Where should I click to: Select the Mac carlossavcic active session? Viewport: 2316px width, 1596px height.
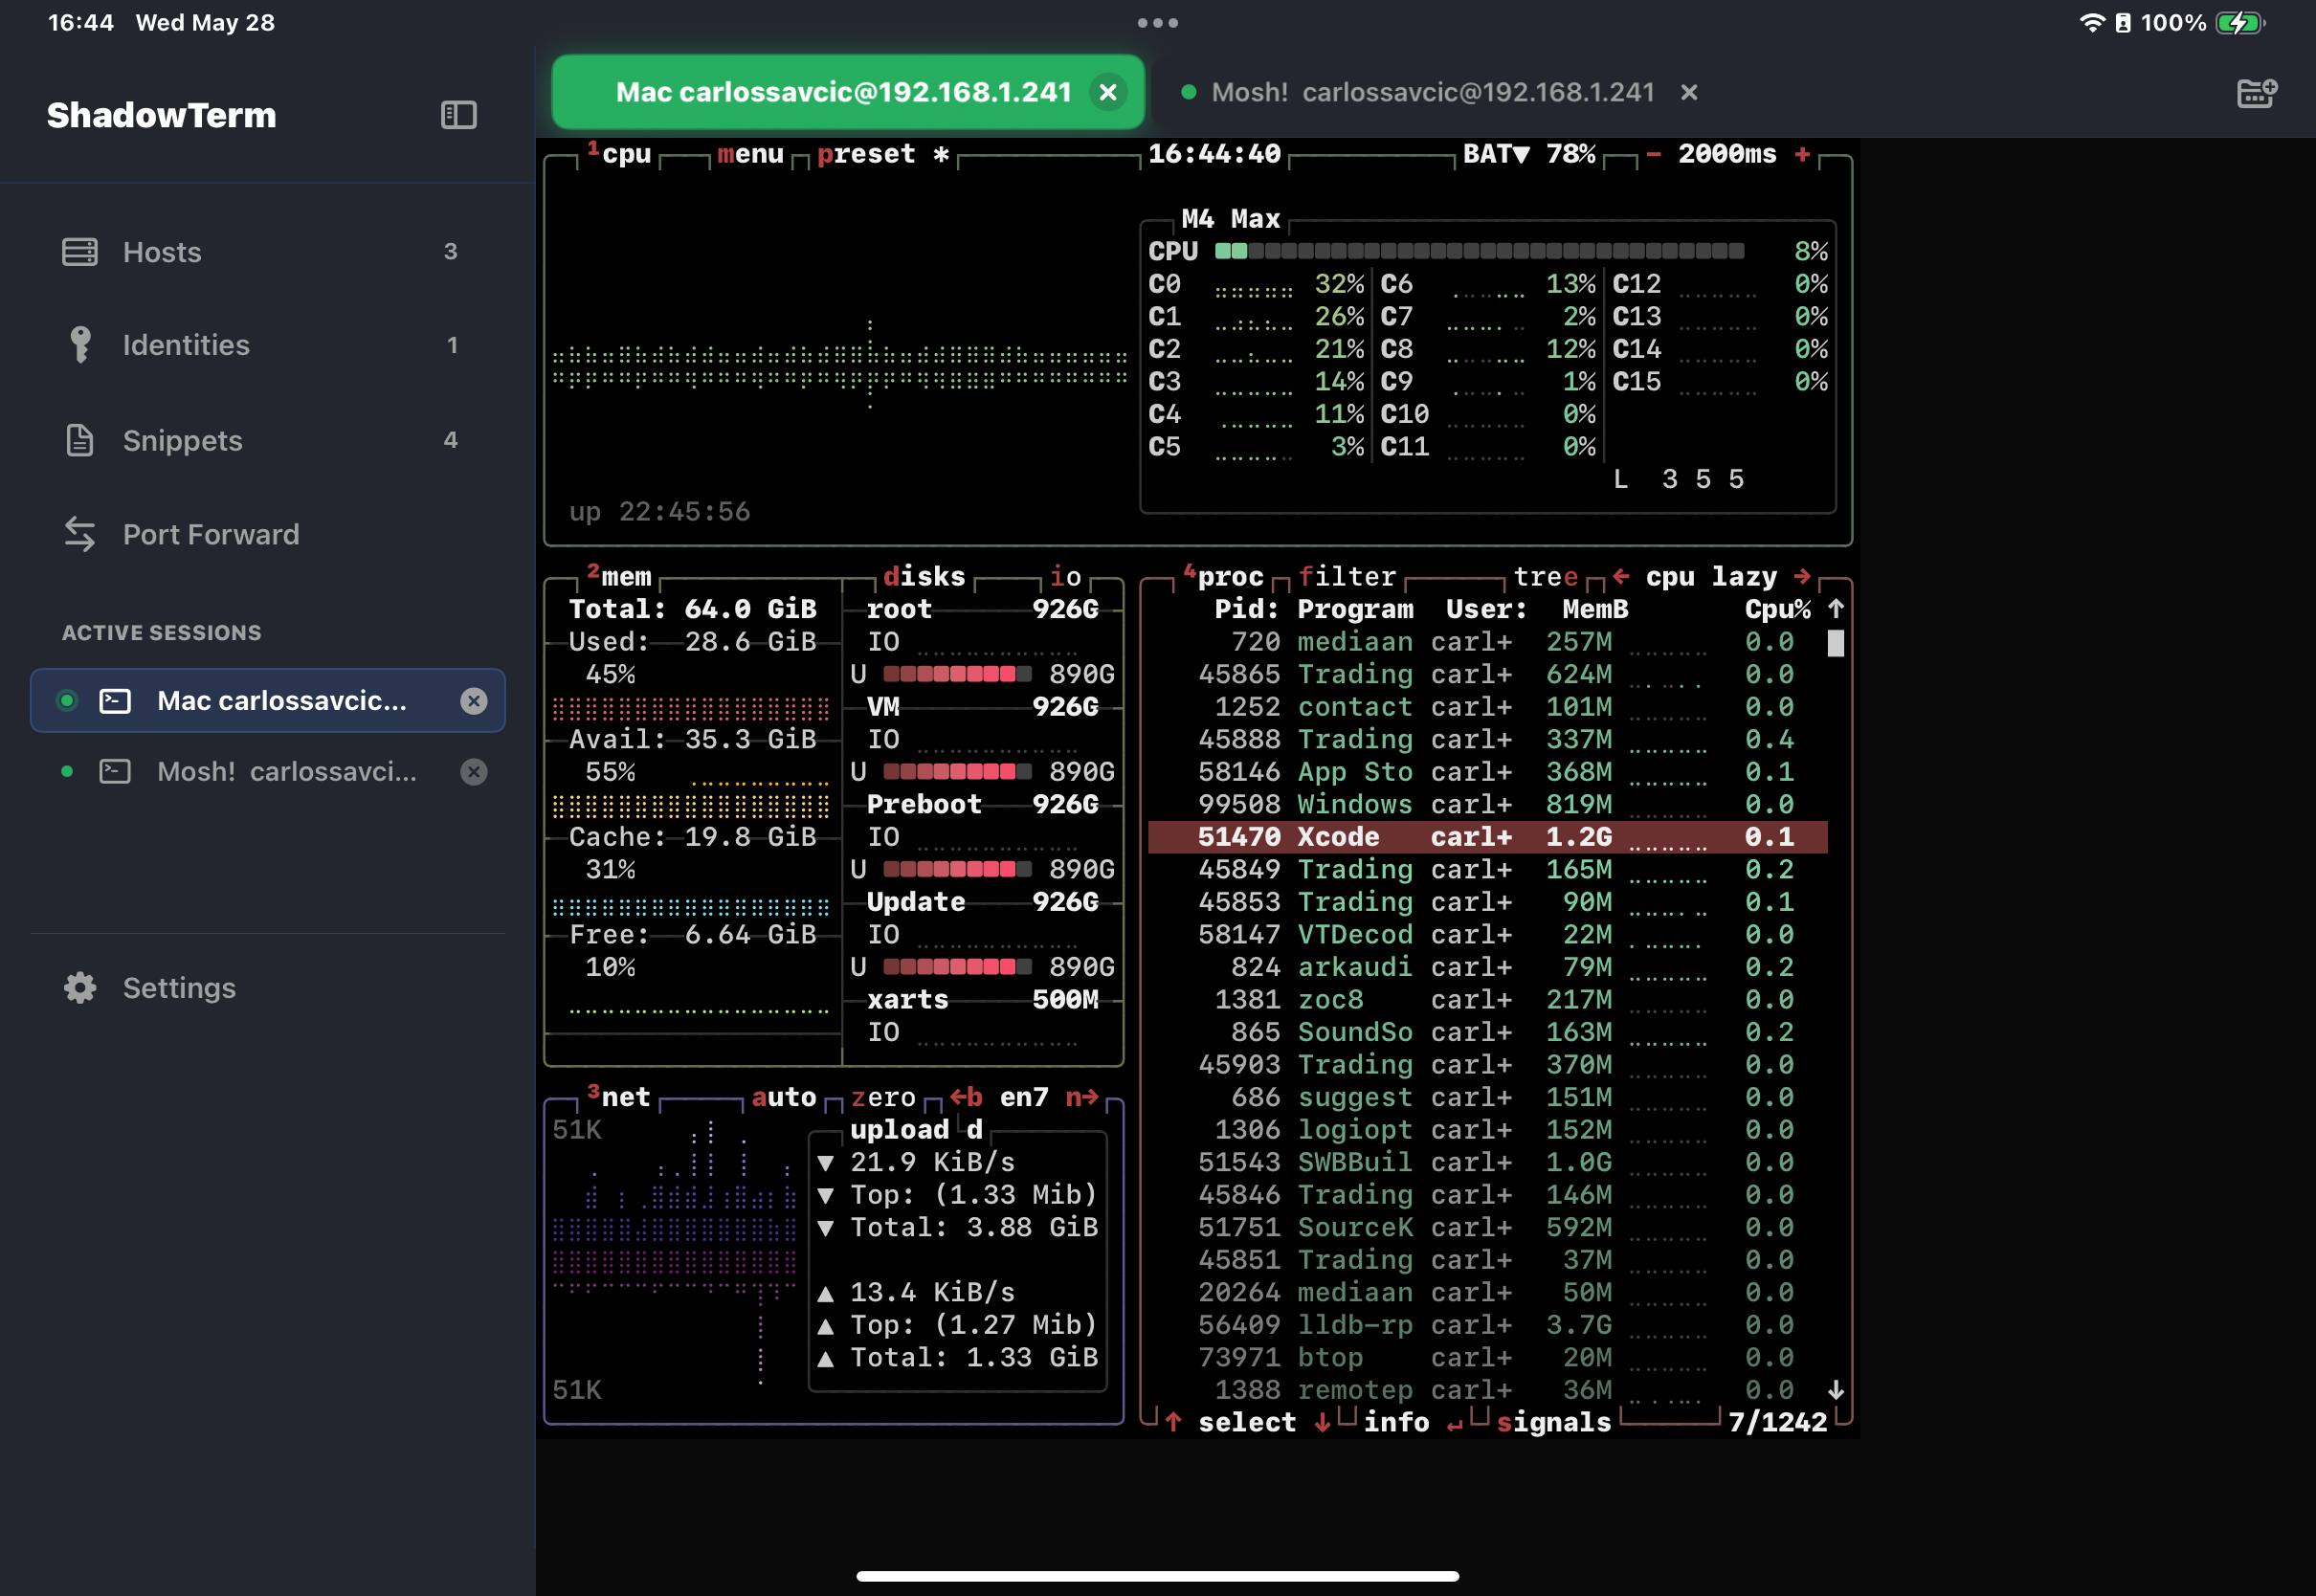coord(267,700)
